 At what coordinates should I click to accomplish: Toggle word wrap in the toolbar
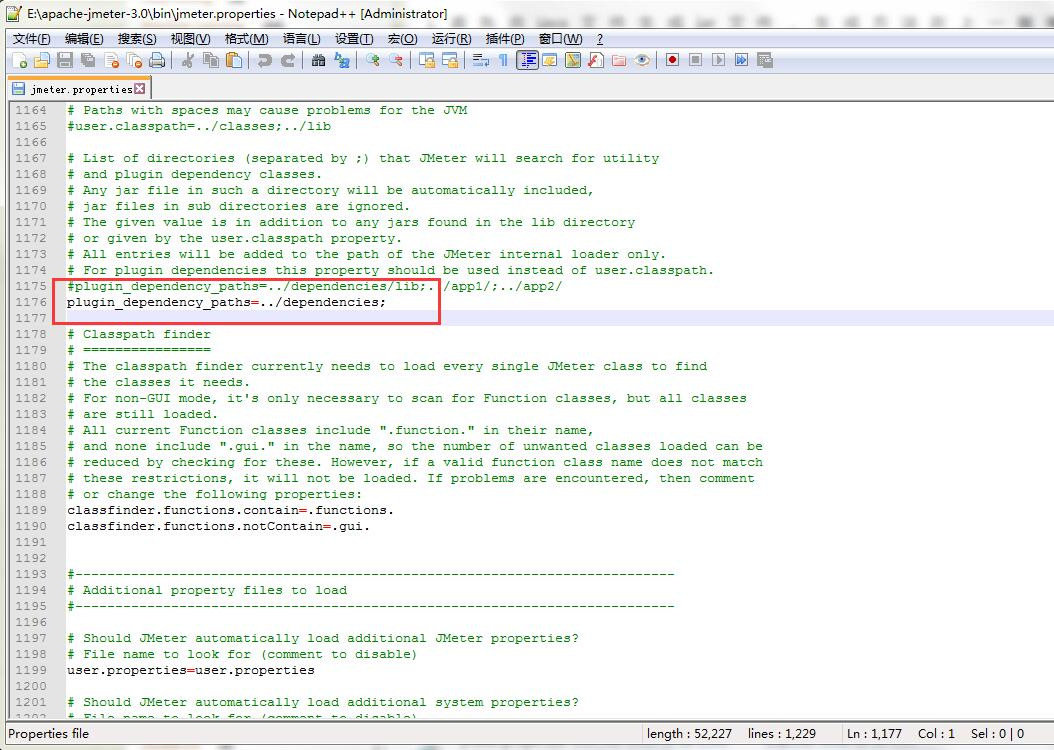(481, 60)
